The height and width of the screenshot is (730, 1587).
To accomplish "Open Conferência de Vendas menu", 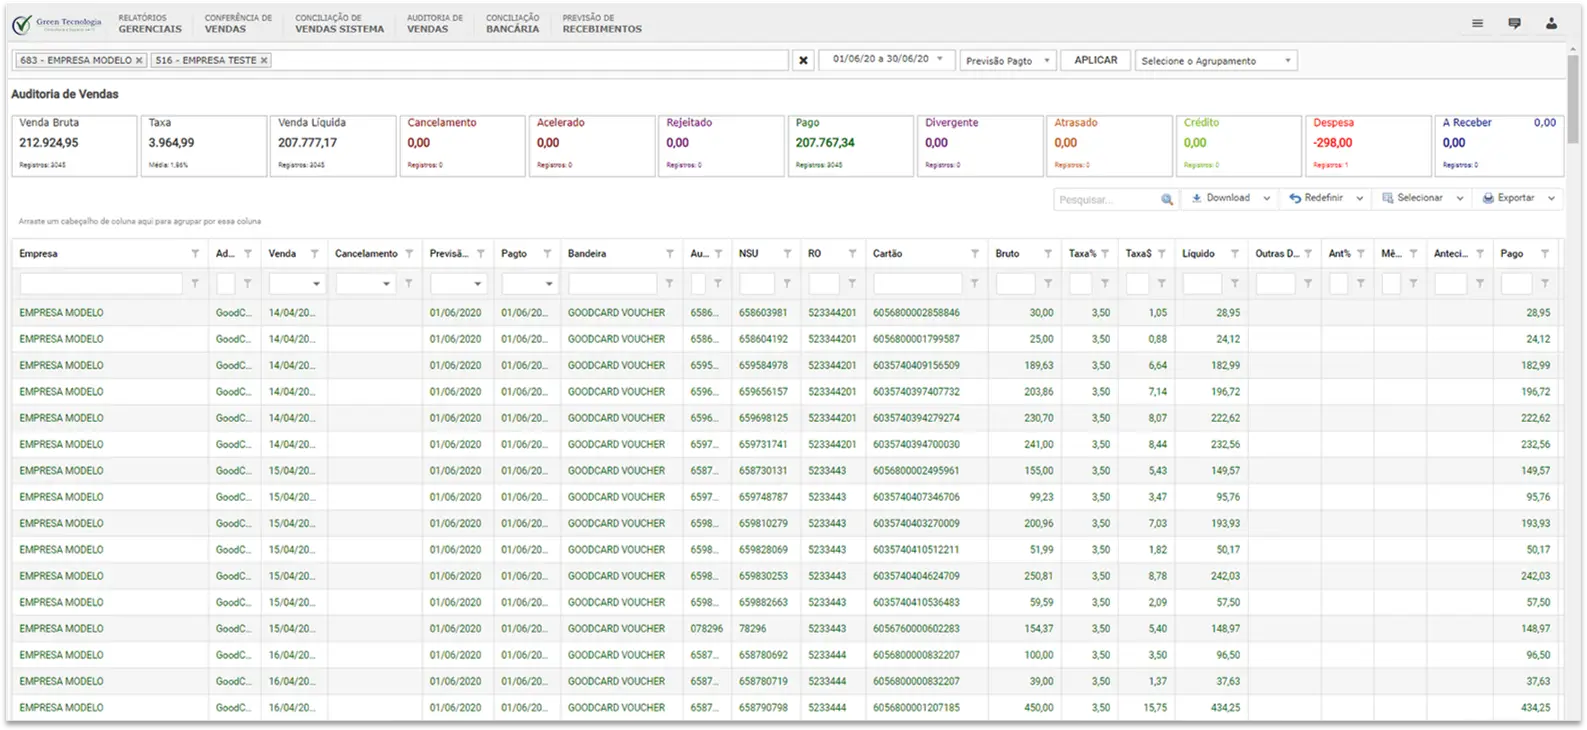I will point(238,23).
